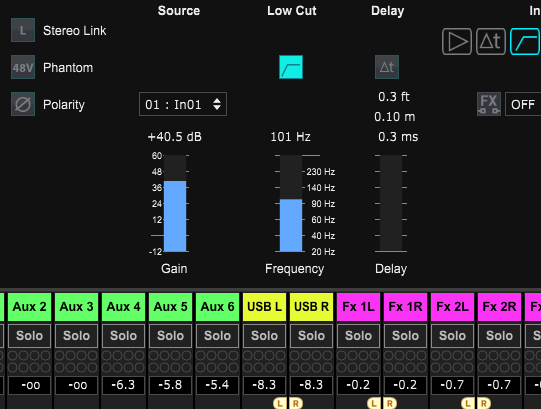This screenshot has height=409, width=541.
Task: Click the R link badge under Fx 1R
Action: click(x=390, y=403)
